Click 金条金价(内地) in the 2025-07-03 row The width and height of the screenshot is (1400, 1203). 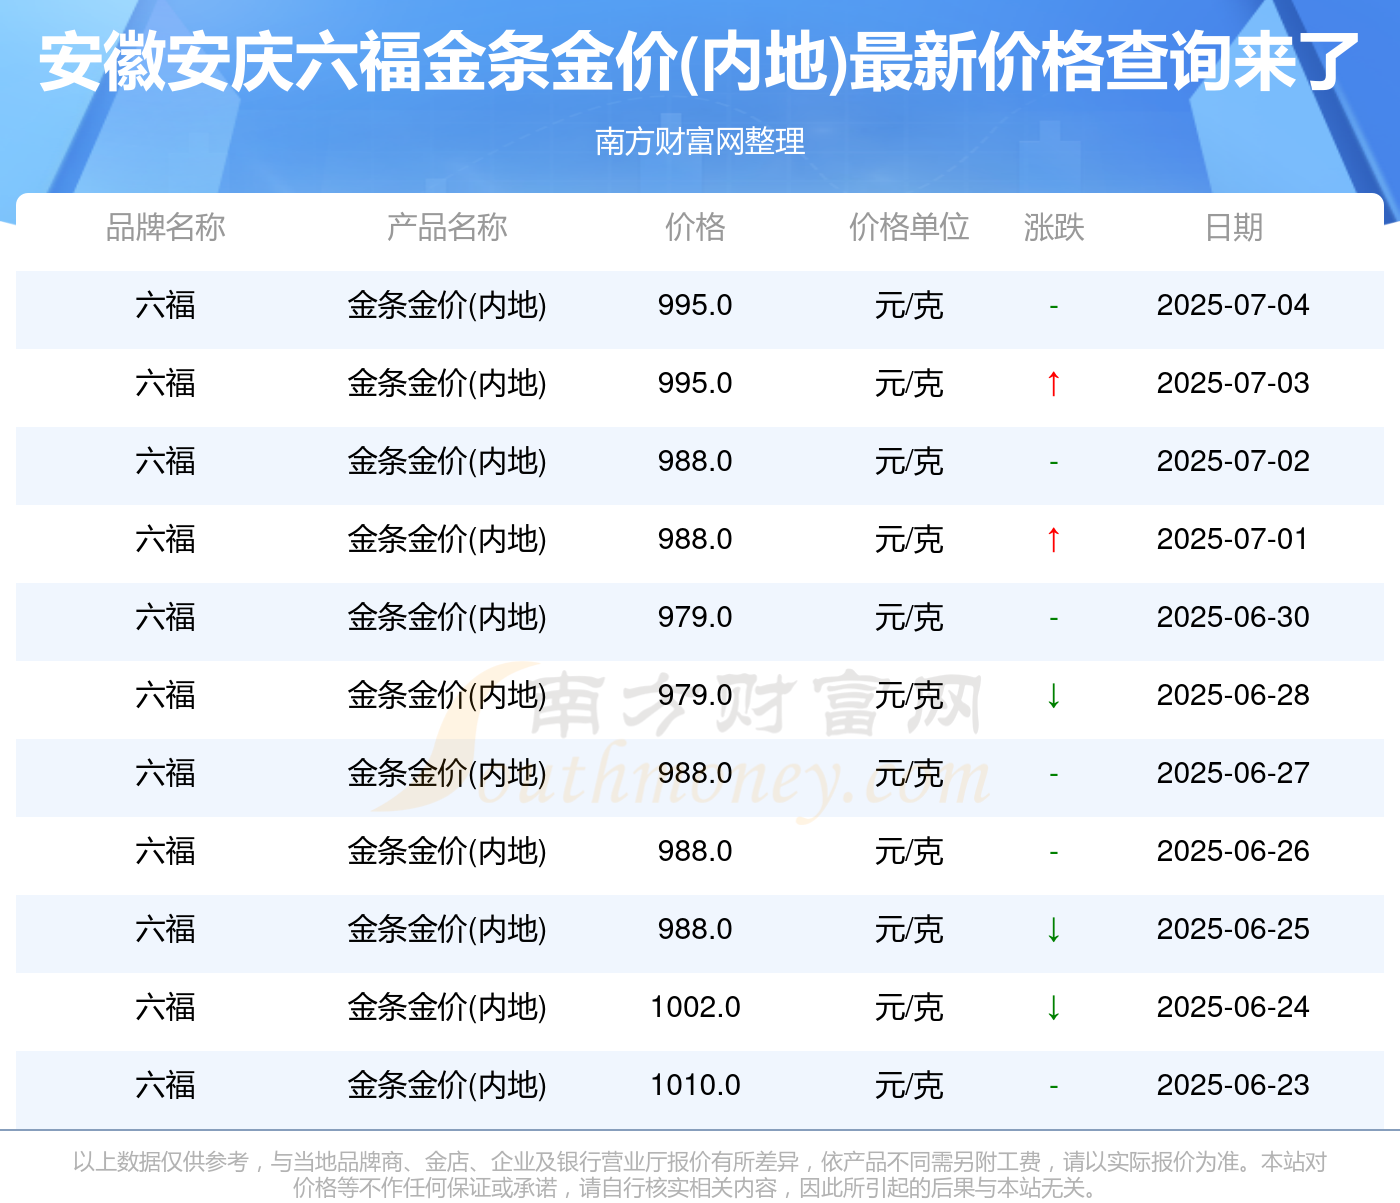(x=447, y=383)
